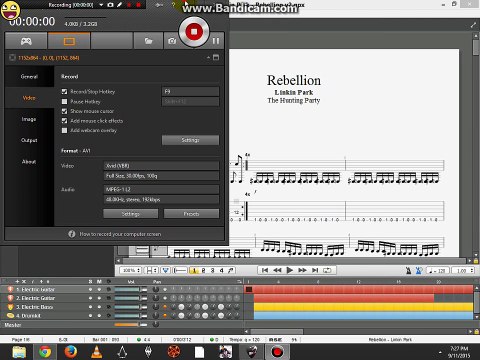Open the General tab in Bandicam
Image resolution: width=480 pixels, height=360 pixels.
pos(29,76)
